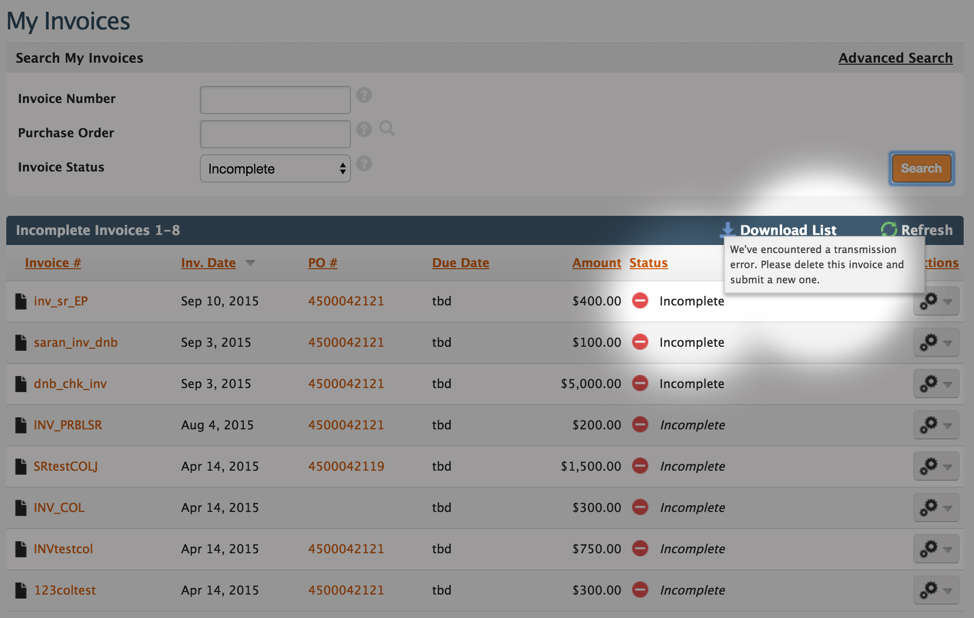Image resolution: width=974 pixels, height=618 pixels.
Task: Sort by the Invoice # column header
Action: click(52, 262)
